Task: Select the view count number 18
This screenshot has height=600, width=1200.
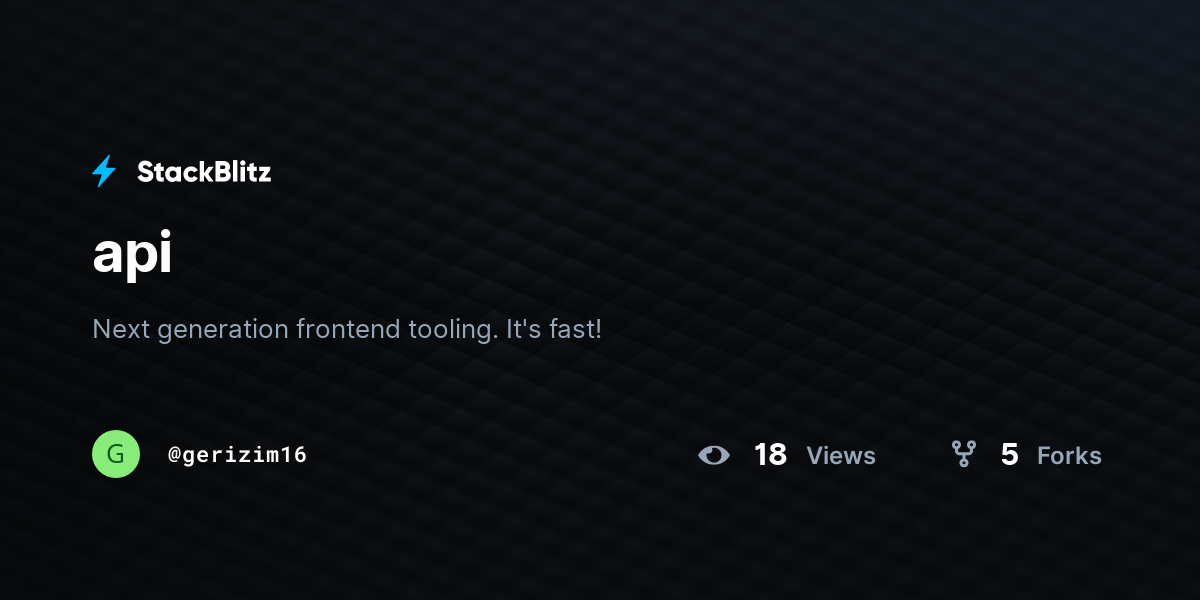Action: pyautogui.click(x=771, y=455)
